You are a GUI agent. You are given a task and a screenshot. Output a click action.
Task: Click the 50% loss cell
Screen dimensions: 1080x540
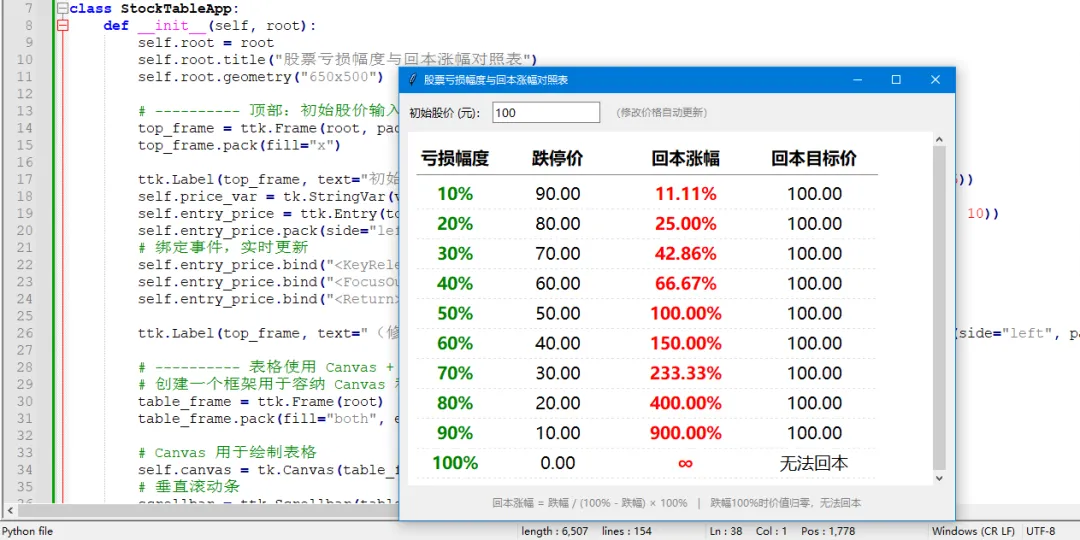455,313
